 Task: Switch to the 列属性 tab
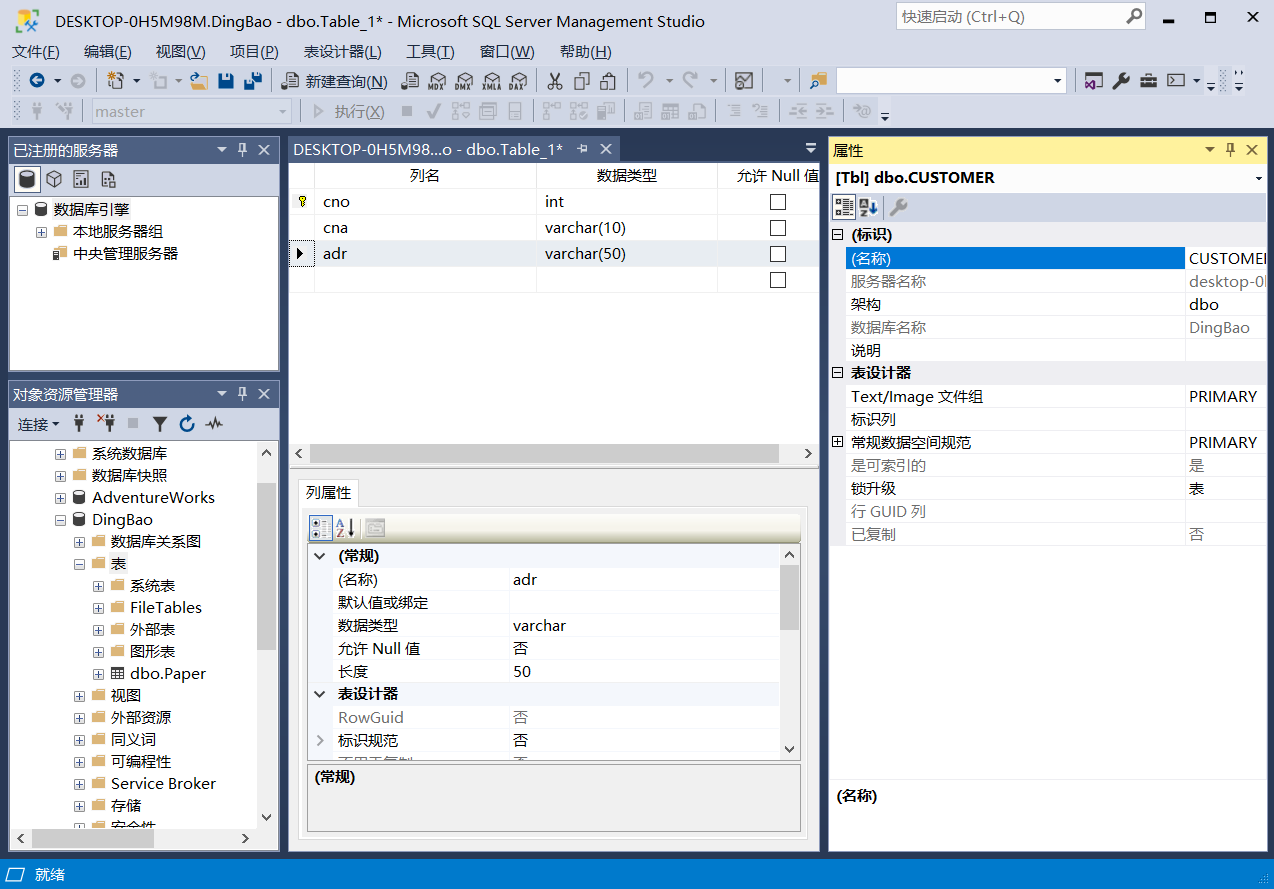328,491
